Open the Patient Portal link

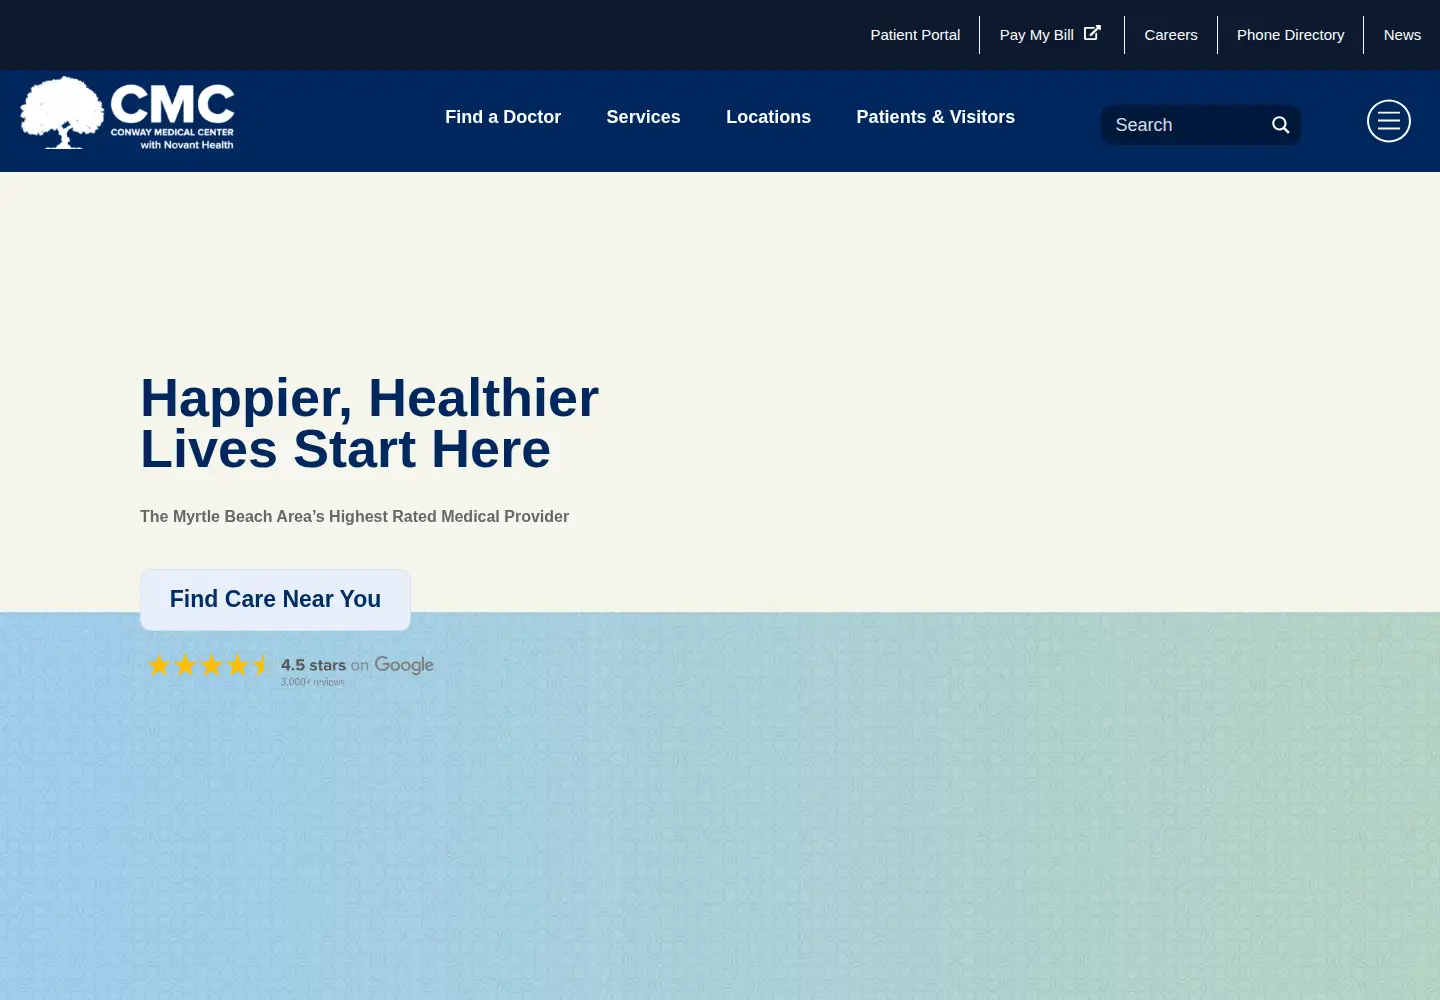coord(915,35)
